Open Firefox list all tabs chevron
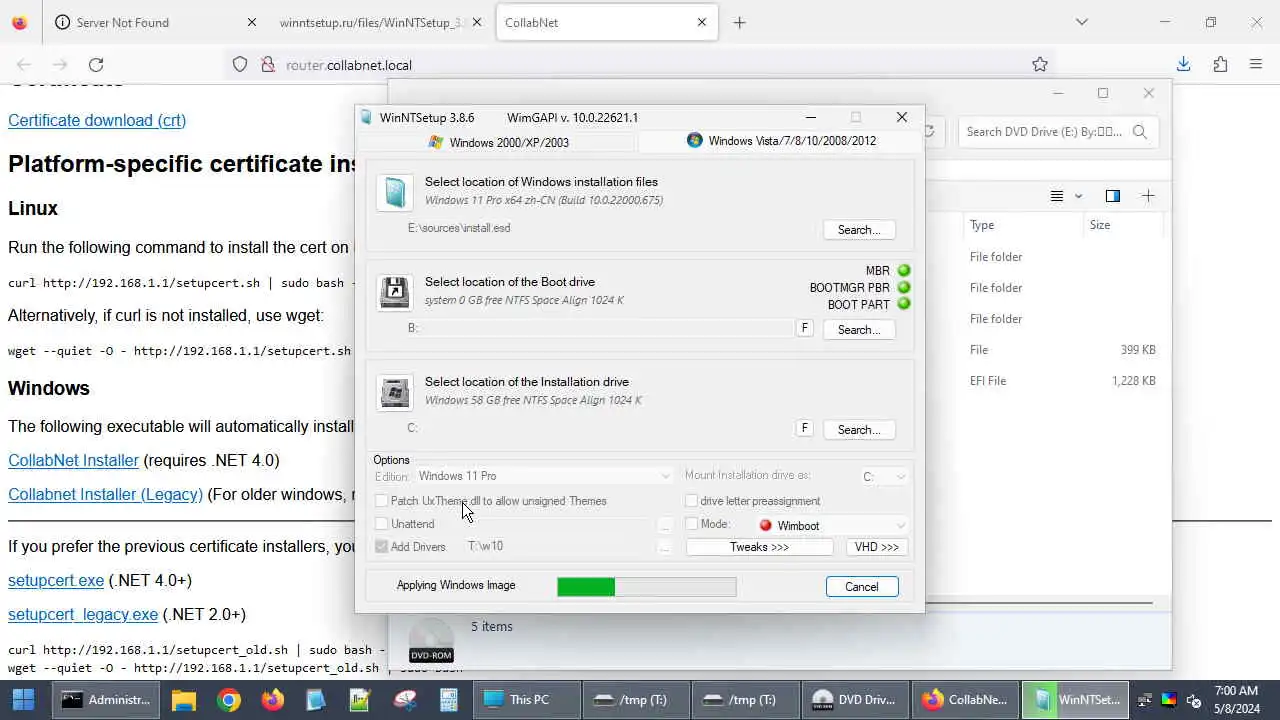 pyautogui.click(x=1081, y=22)
